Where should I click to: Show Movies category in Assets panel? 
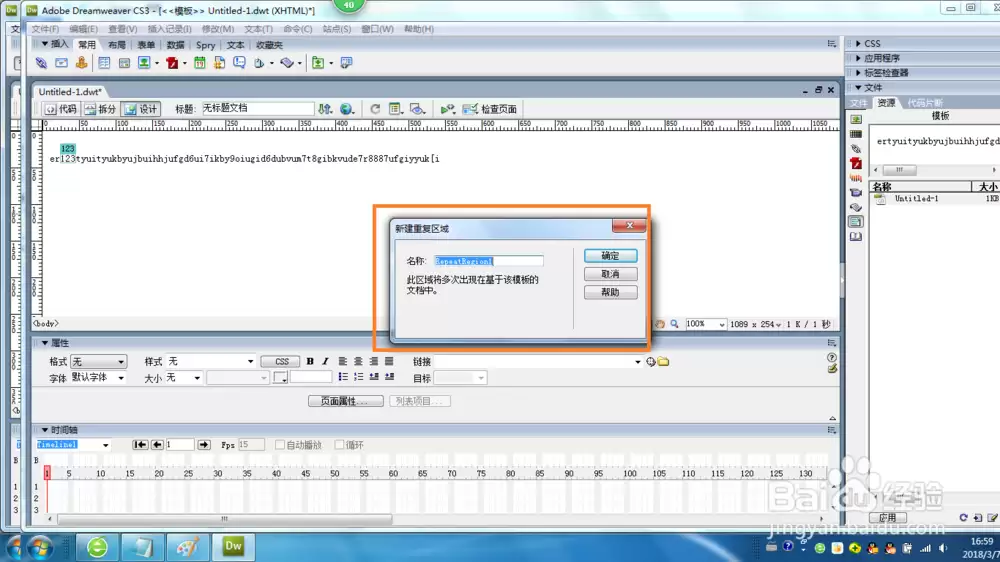tap(856, 193)
